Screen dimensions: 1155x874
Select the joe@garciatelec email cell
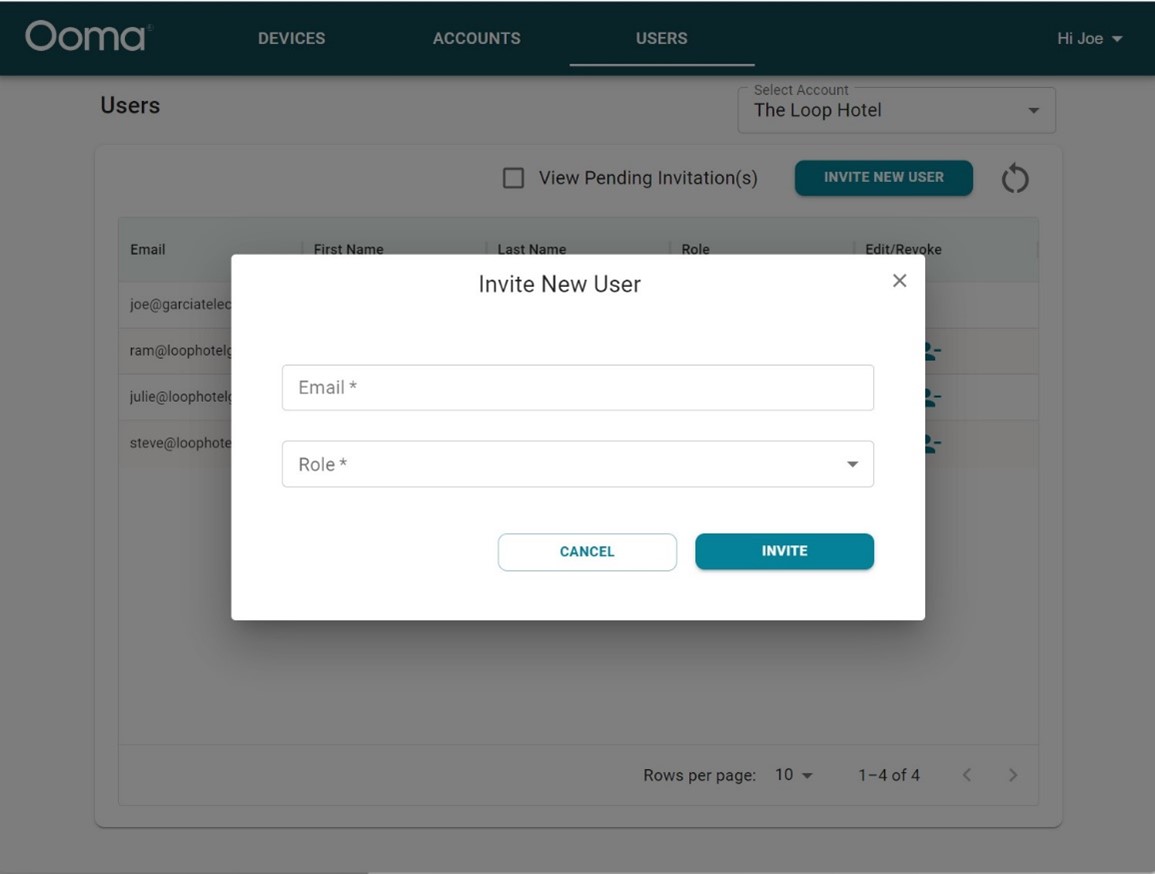(180, 304)
